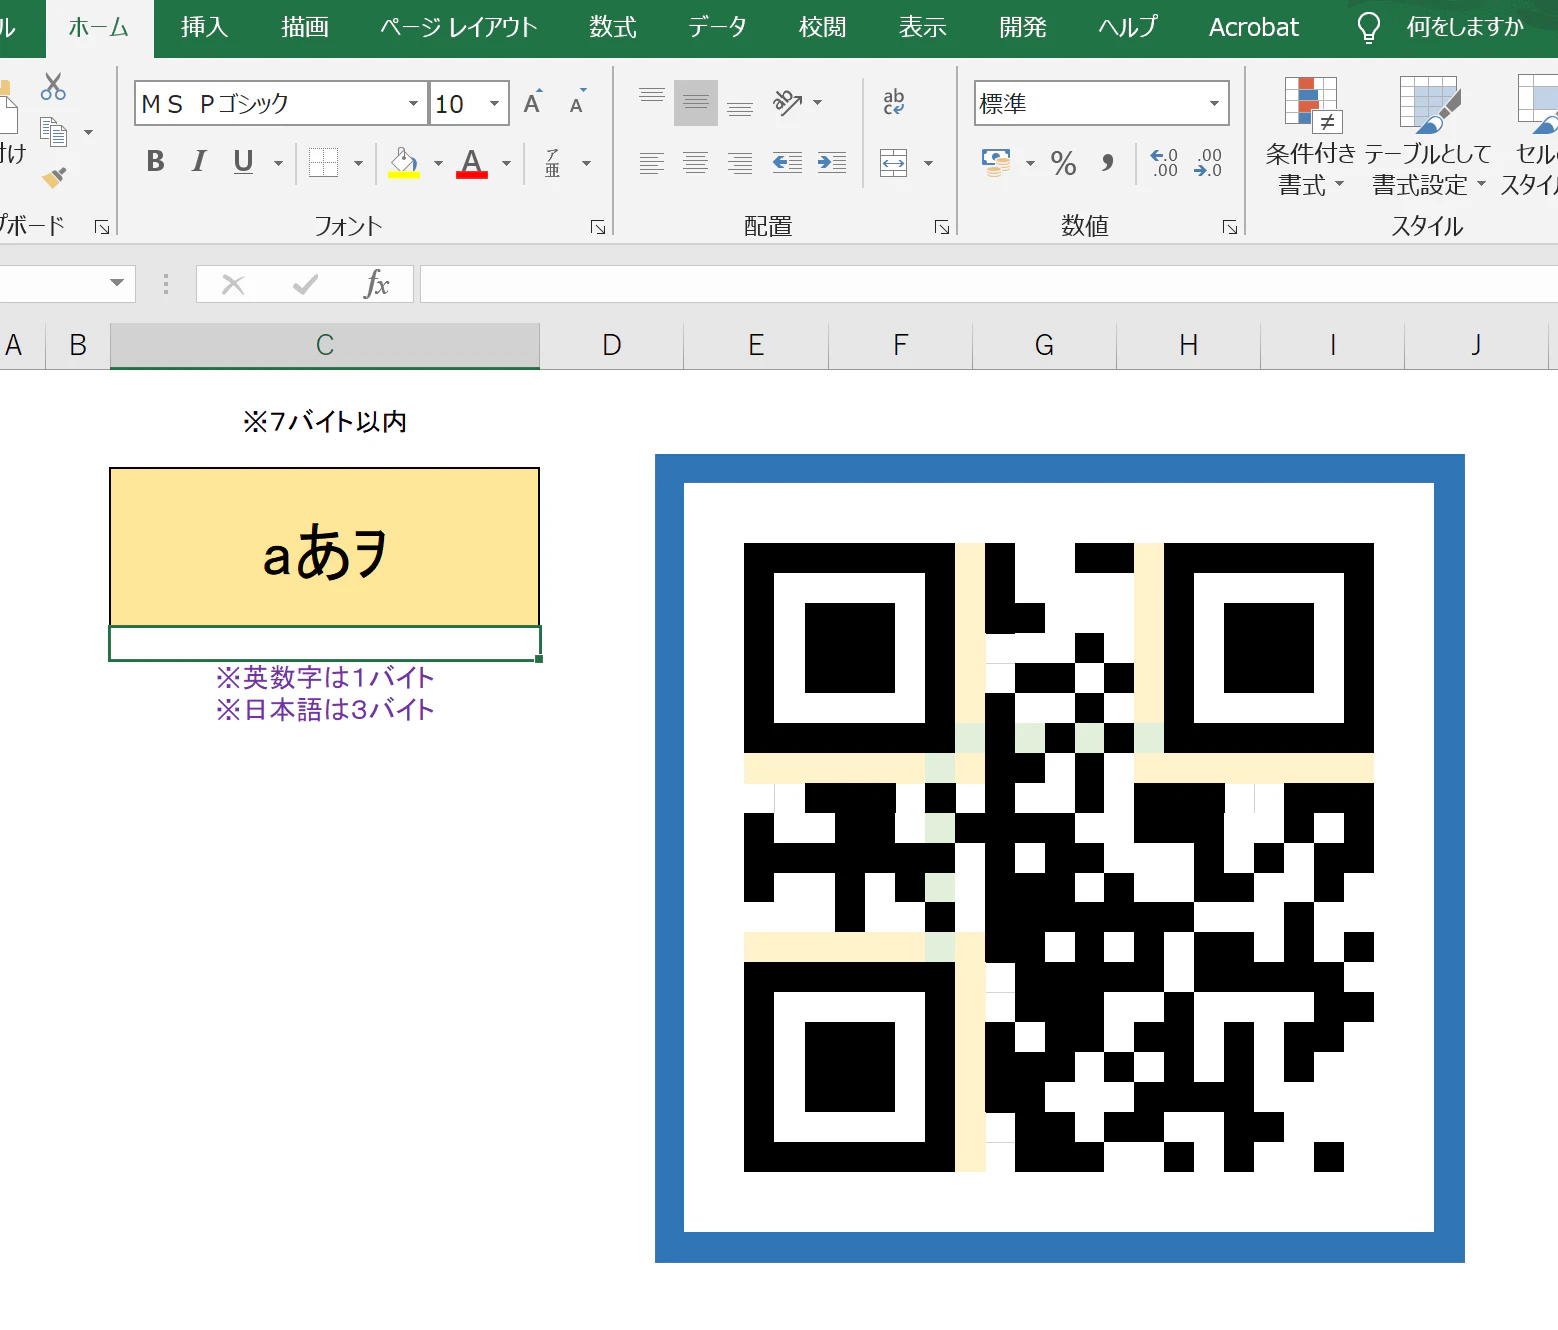Switch to the Acrobat tab
This screenshot has height=1330, width=1558.
[x=1254, y=27]
